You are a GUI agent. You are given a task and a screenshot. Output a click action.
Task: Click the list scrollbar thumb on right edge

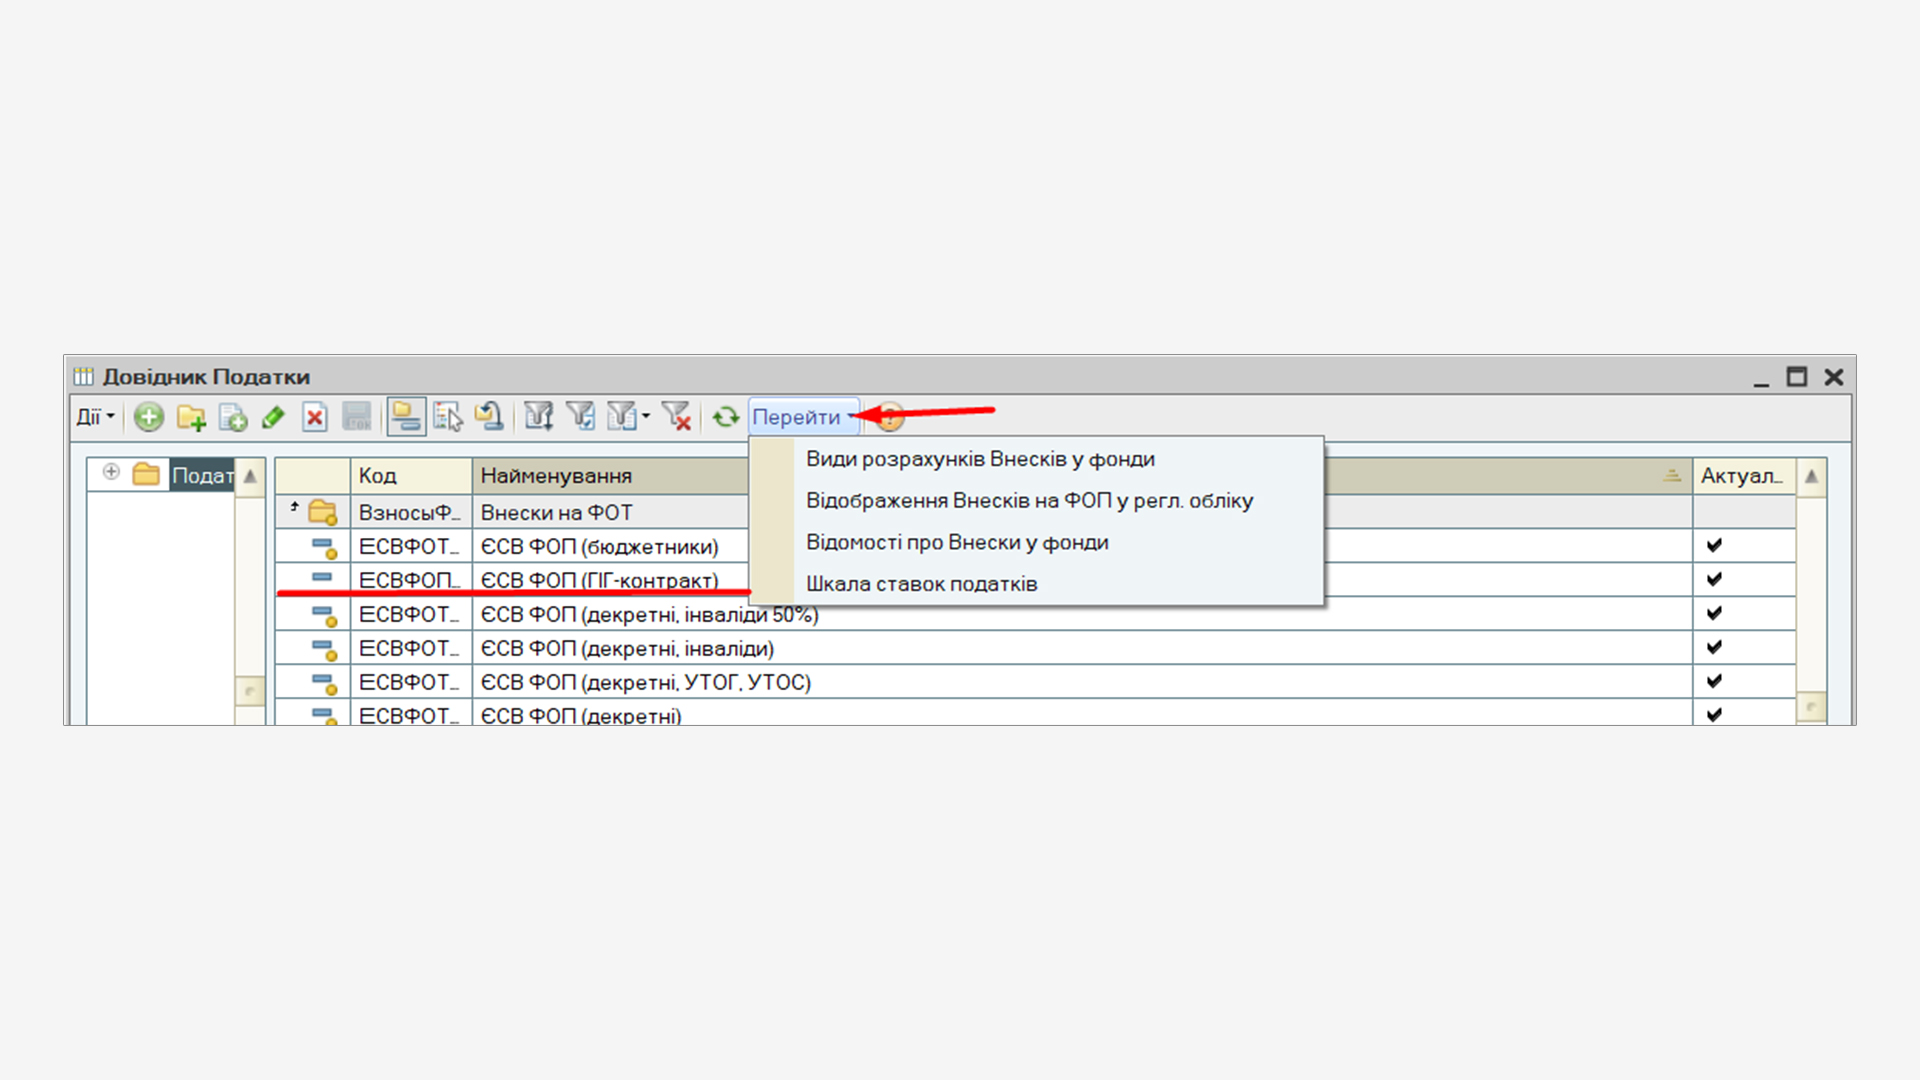1811,707
